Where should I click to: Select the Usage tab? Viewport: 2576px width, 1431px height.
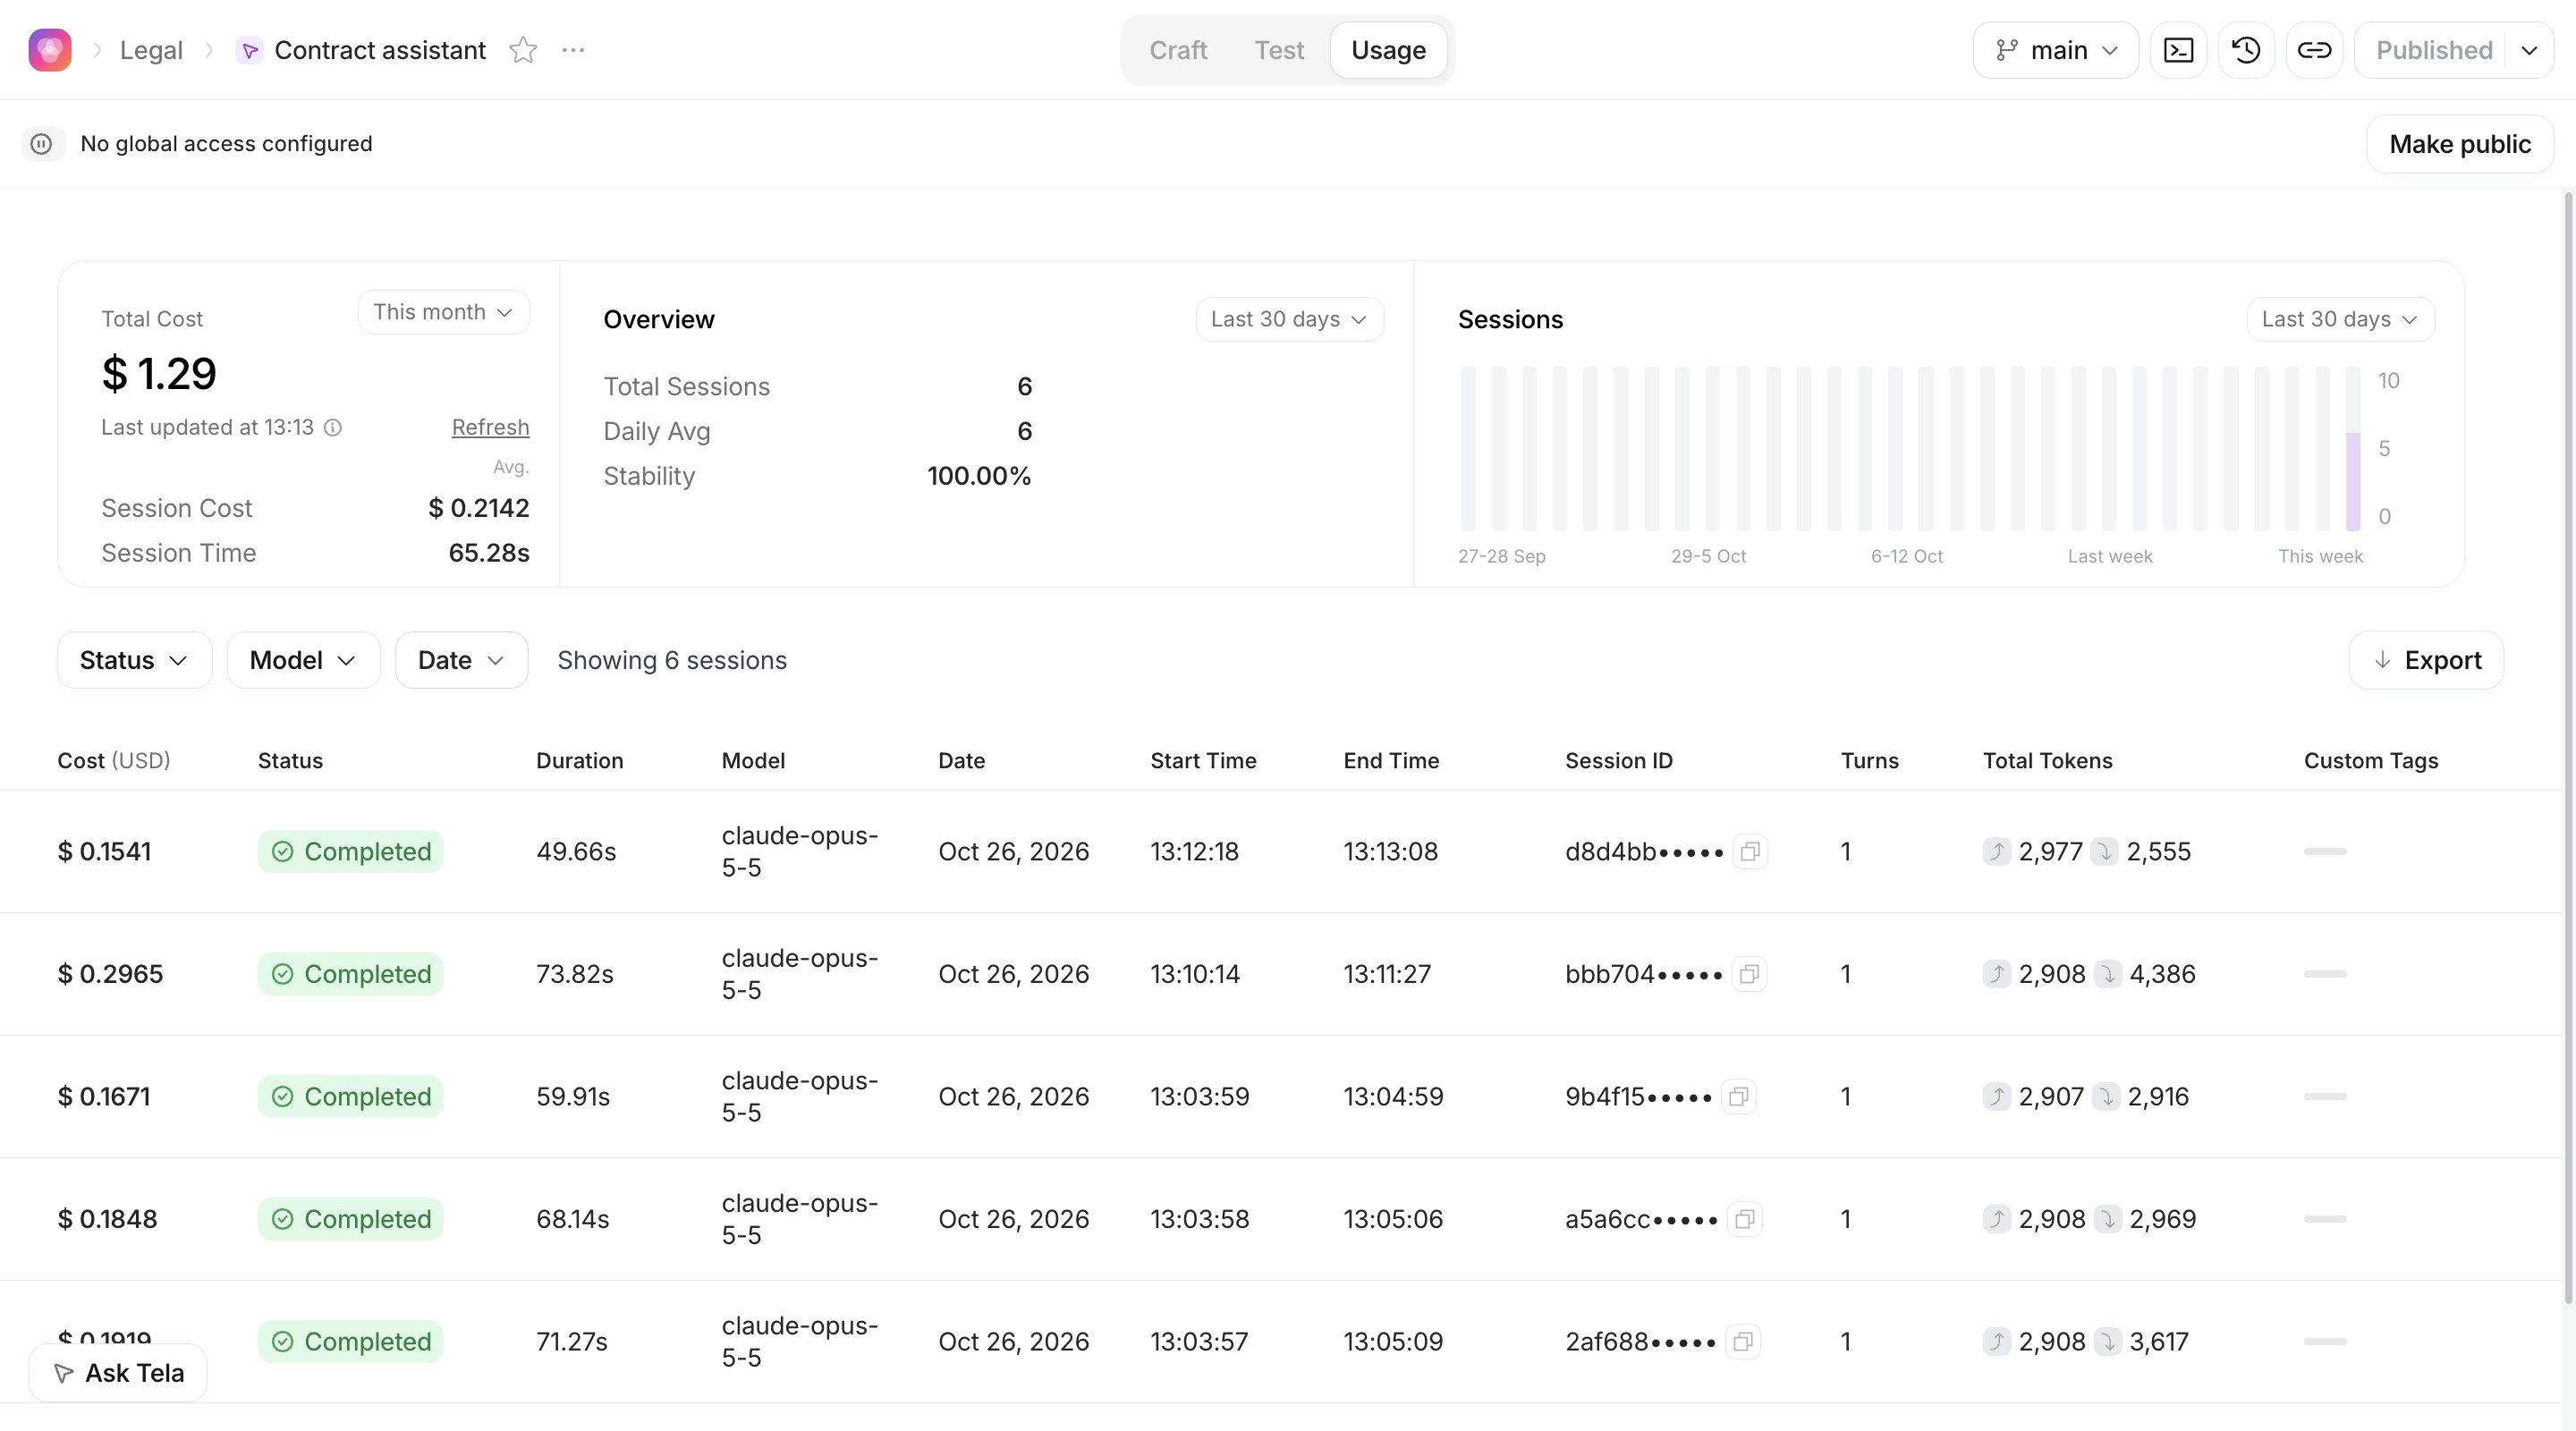coord(1388,50)
